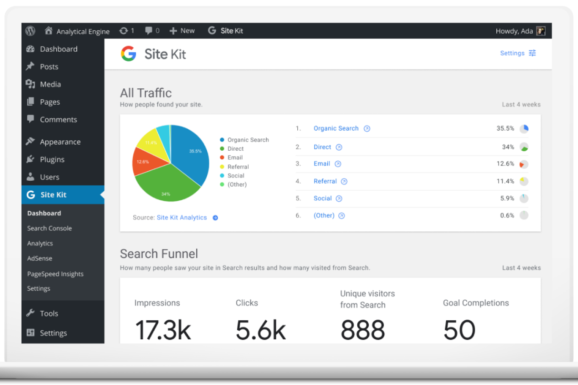The height and width of the screenshot is (385, 578).
Task: Click the Ada user avatar
Action: point(541,31)
